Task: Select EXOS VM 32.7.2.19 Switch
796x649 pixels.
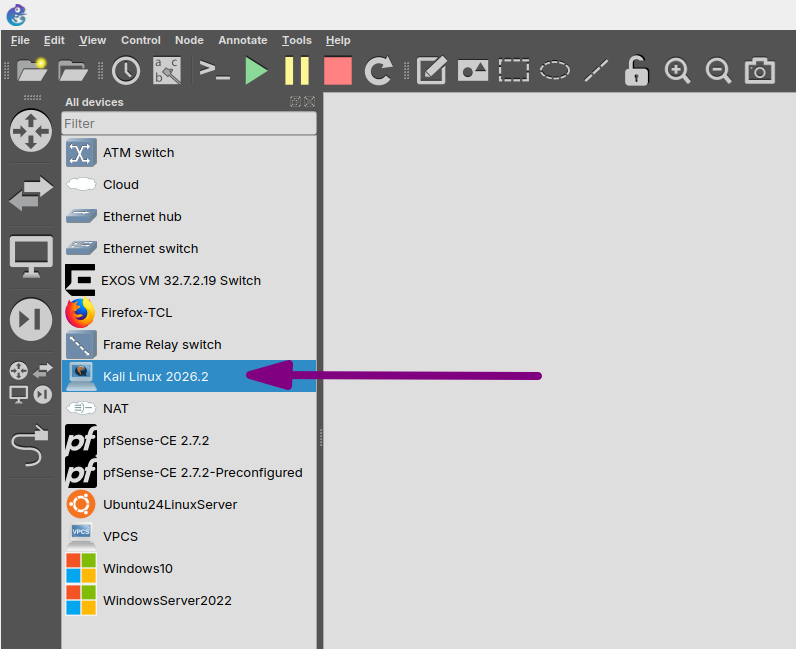Action: [189, 280]
